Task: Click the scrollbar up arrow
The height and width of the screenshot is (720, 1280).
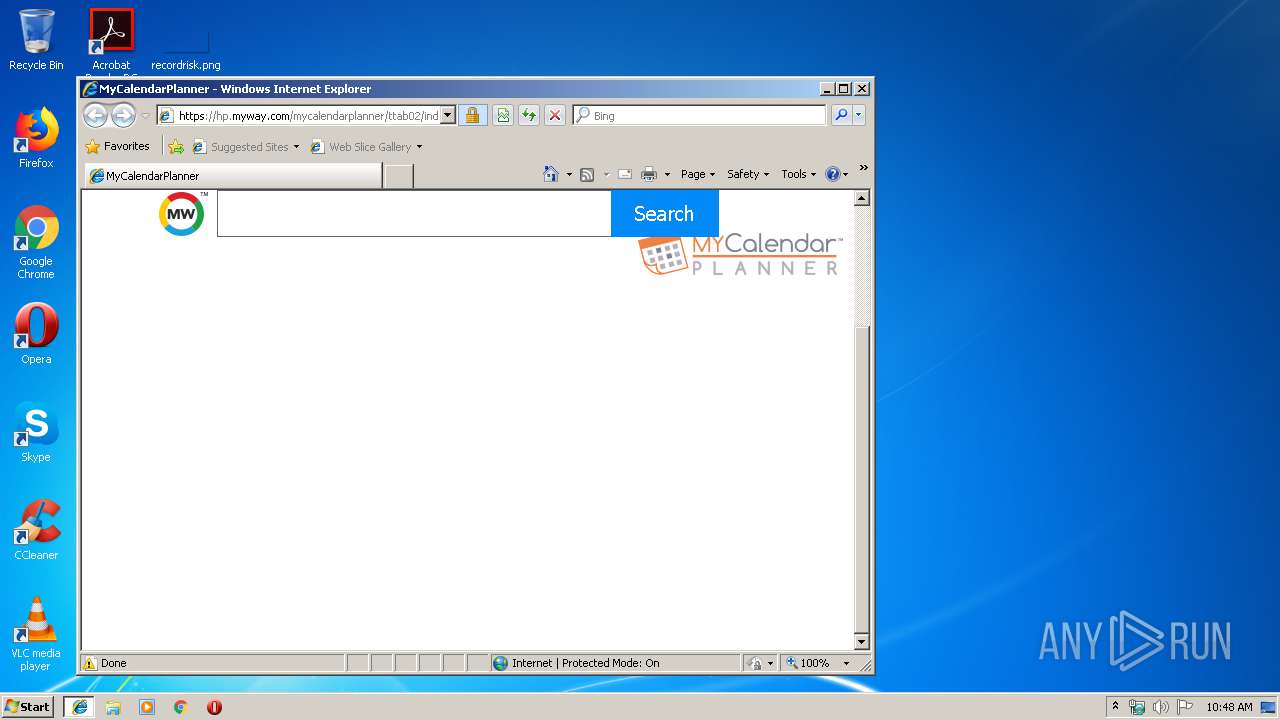Action: pyautogui.click(x=862, y=198)
